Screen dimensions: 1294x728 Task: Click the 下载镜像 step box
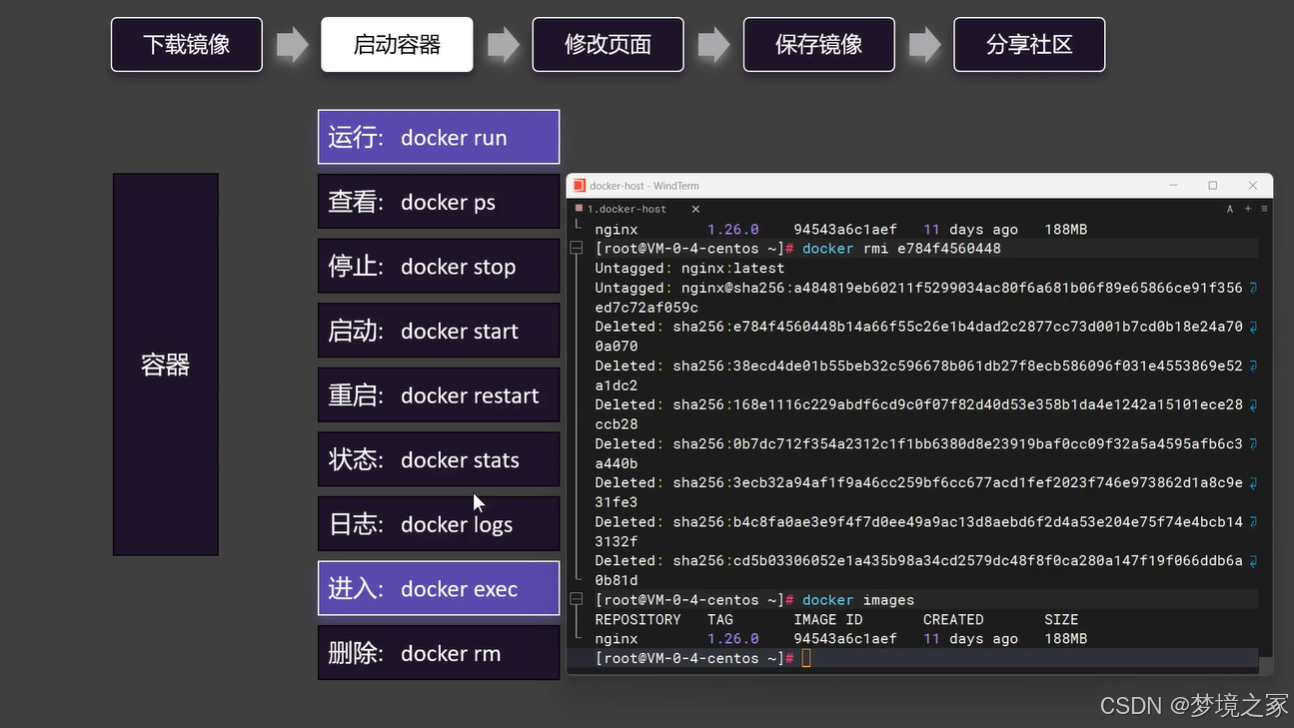[187, 45]
